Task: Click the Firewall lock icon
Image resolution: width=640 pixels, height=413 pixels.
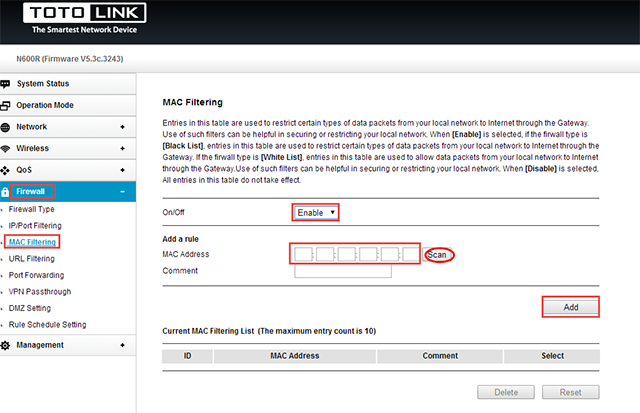Action: coord(5,192)
